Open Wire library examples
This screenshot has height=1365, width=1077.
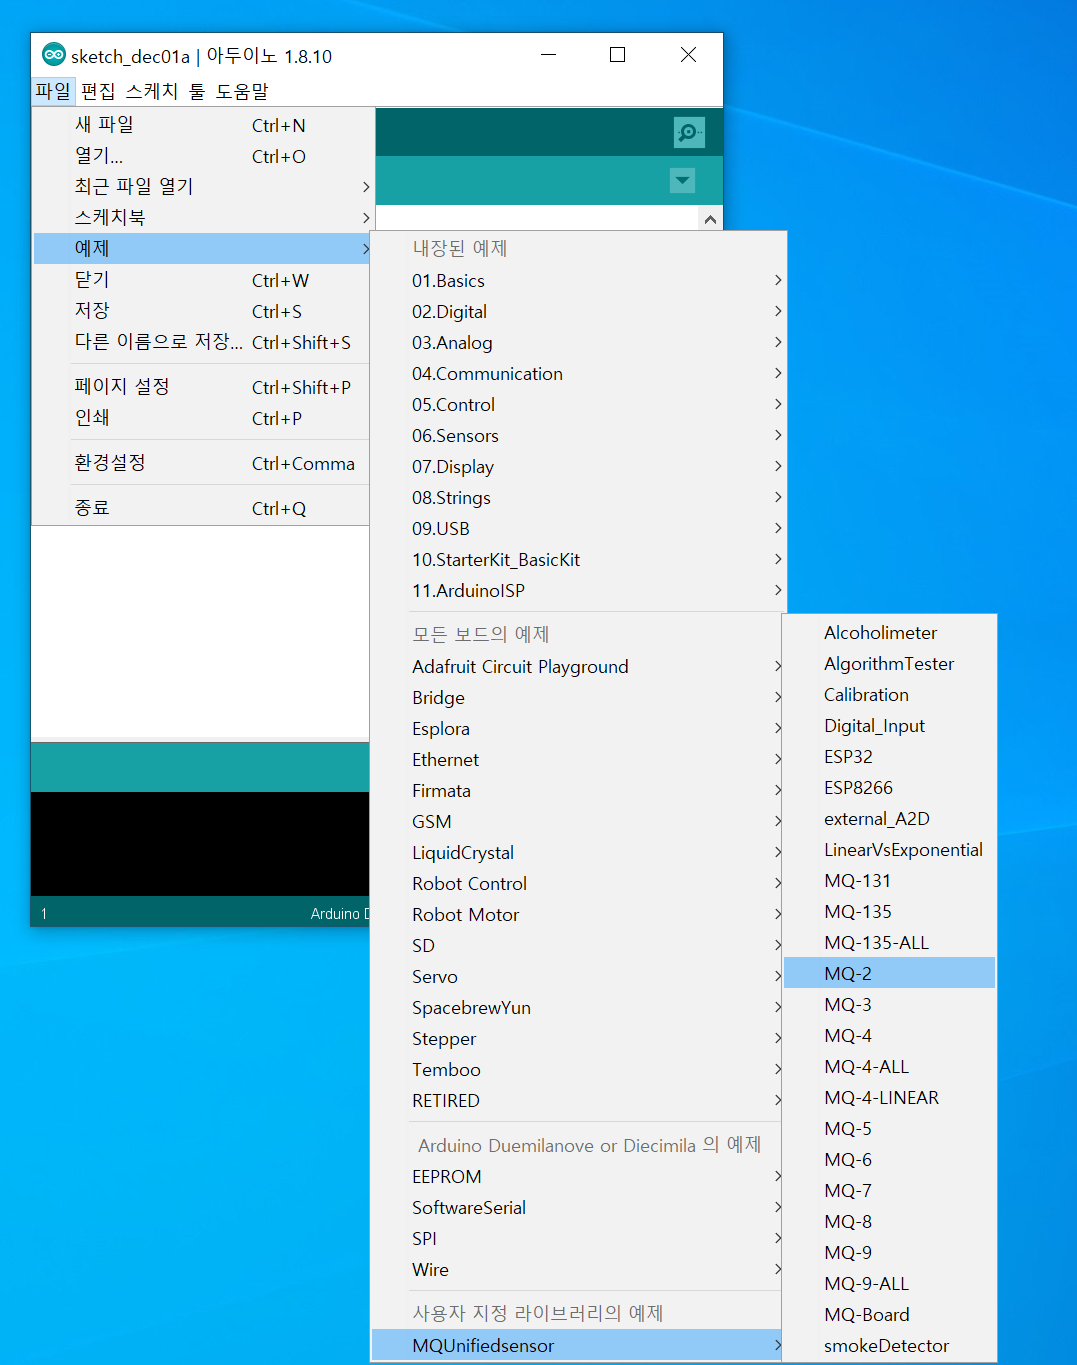pyautogui.click(x=578, y=1270)
